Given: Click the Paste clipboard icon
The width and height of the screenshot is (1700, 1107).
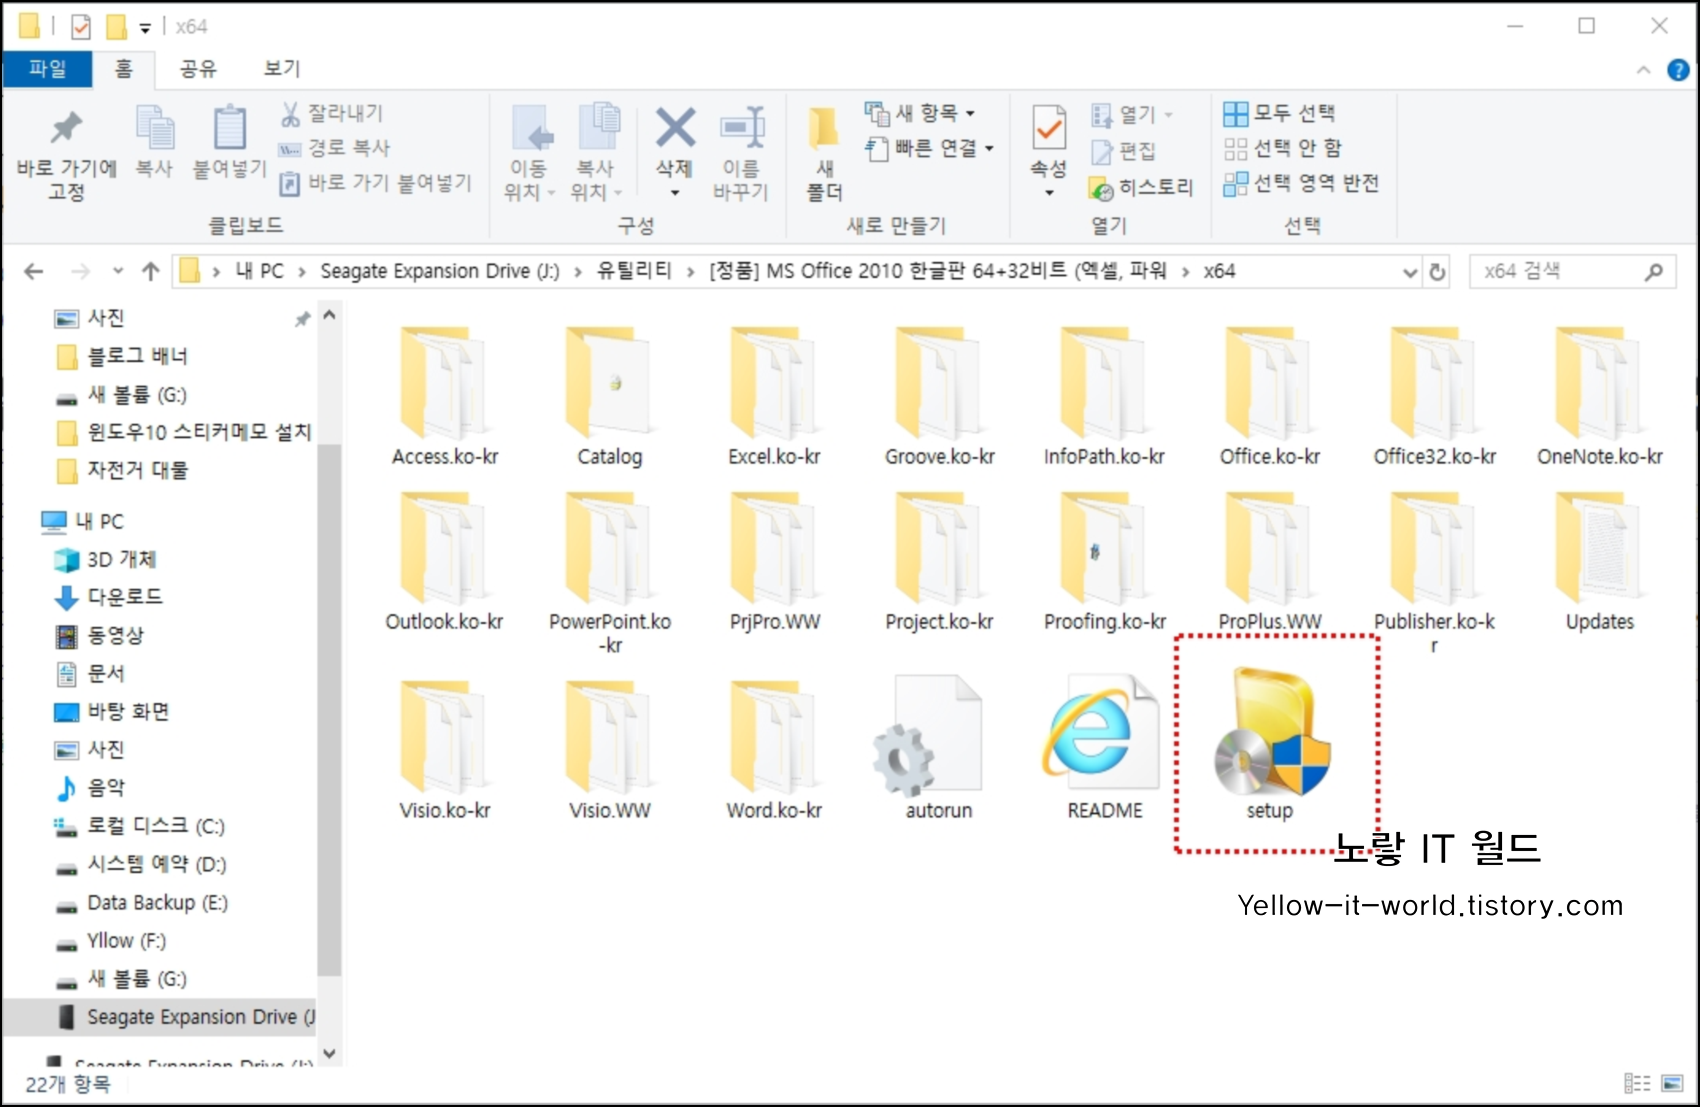Looking at the screenshot, I should click(x=230, y=128).
